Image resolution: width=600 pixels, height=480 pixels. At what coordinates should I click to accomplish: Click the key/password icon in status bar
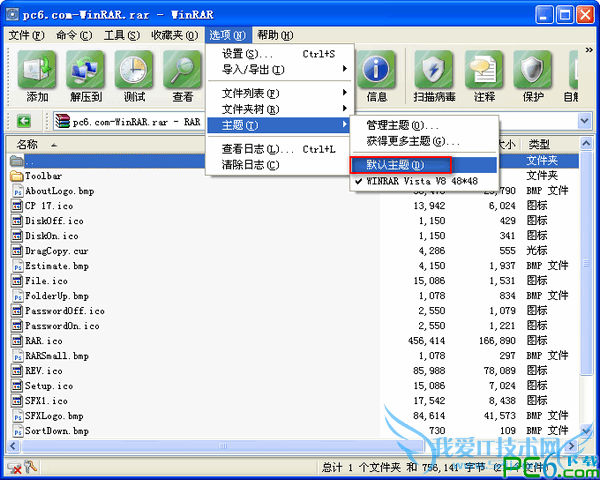point(30,466)
